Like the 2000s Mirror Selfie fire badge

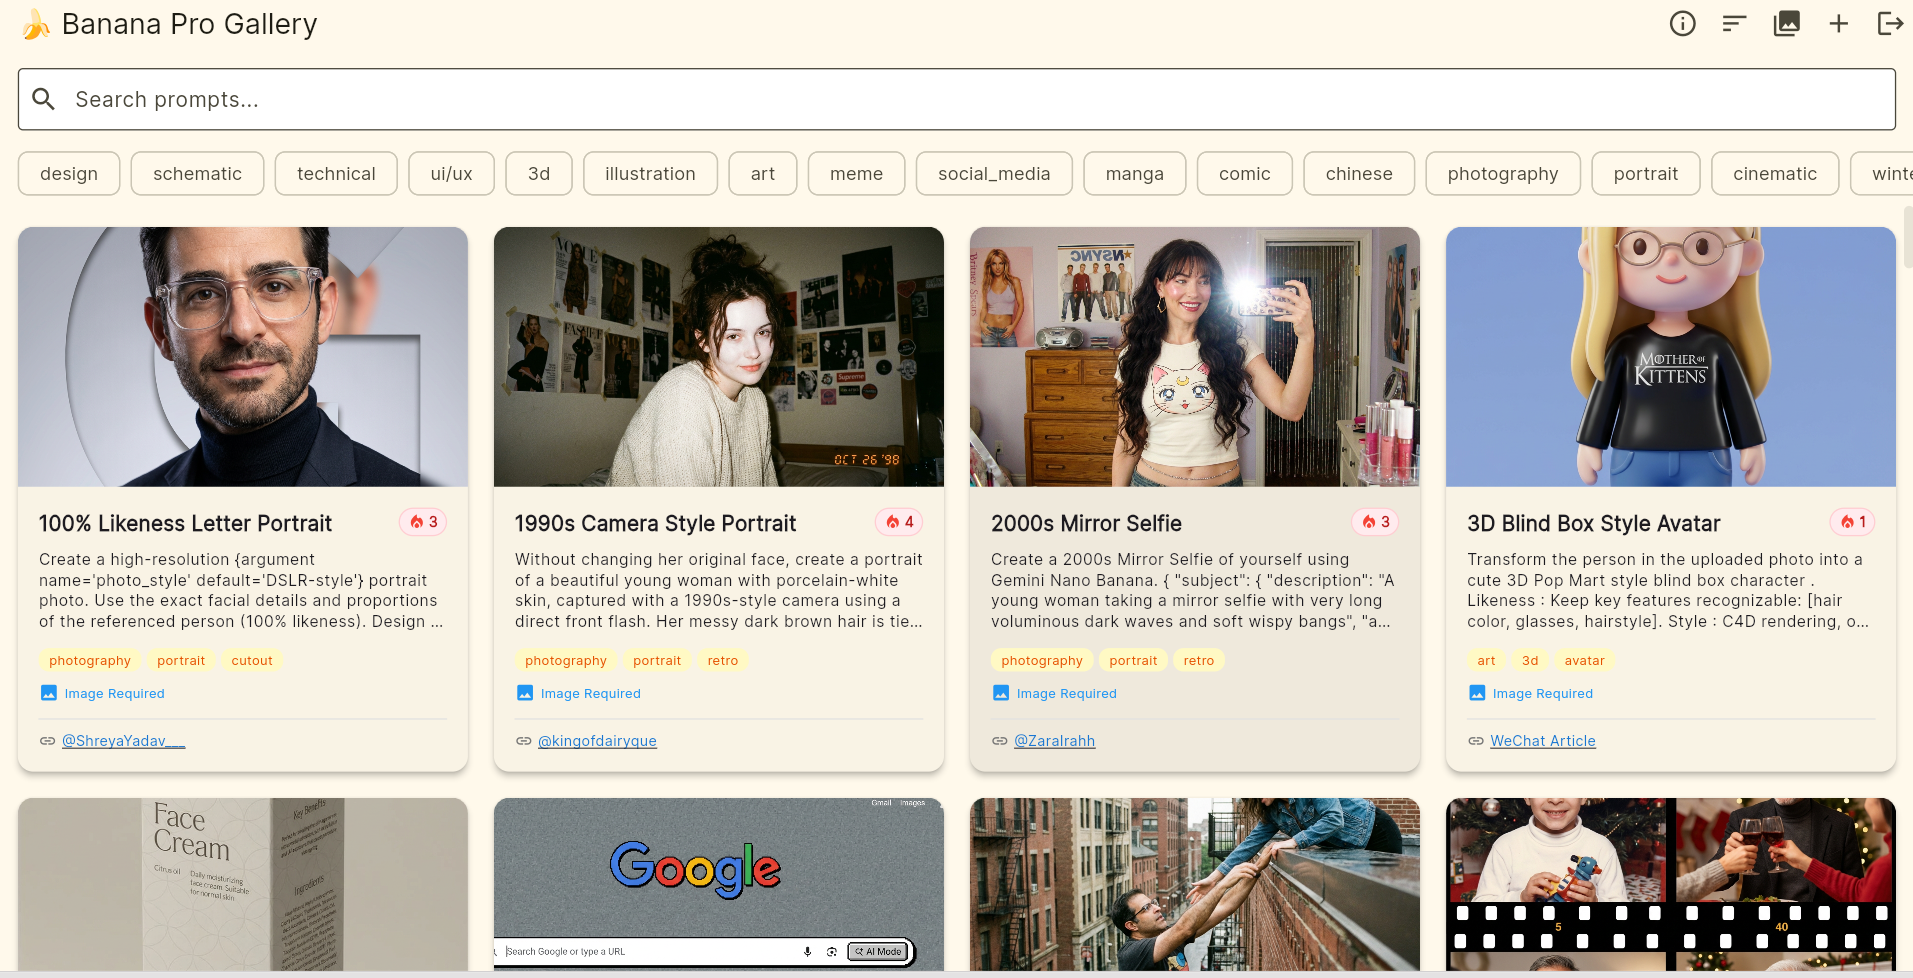(x=1375, y=522)
